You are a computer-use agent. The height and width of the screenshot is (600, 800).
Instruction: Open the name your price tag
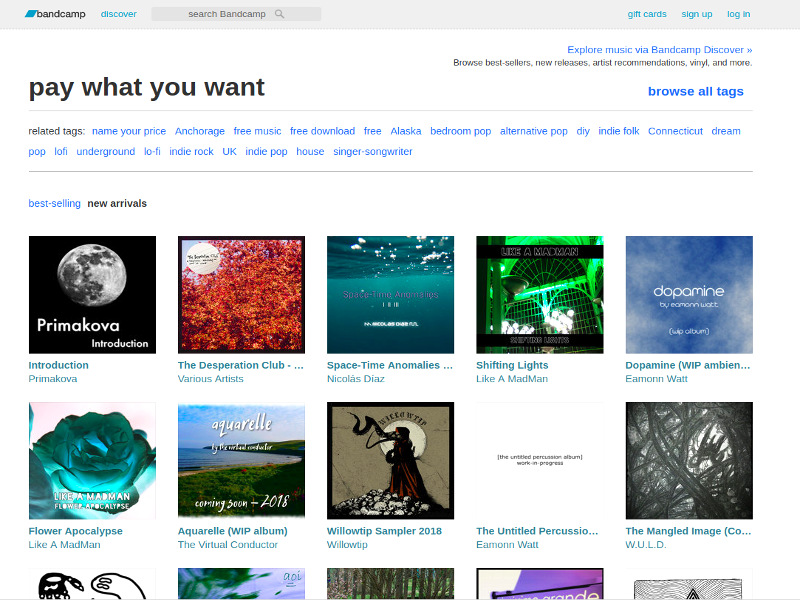129,131
